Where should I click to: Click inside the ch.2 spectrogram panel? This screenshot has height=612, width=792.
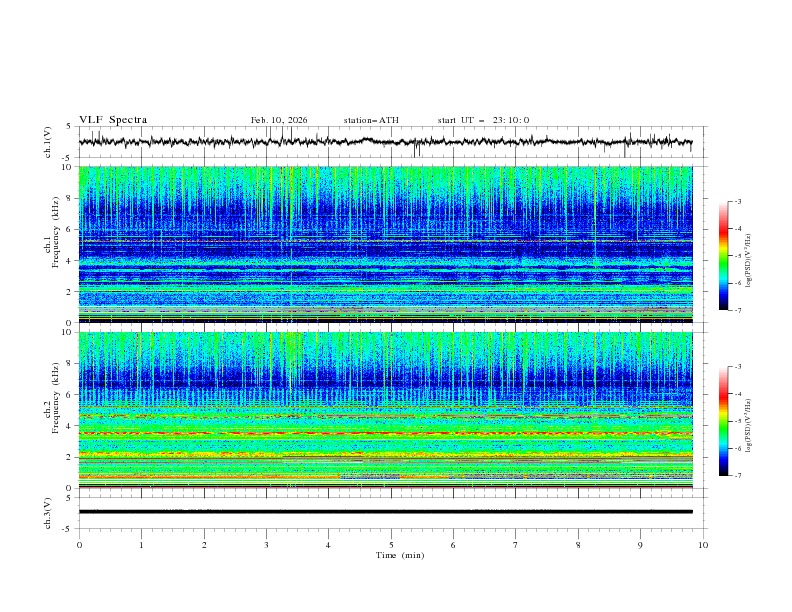click(x=385, y=410)
